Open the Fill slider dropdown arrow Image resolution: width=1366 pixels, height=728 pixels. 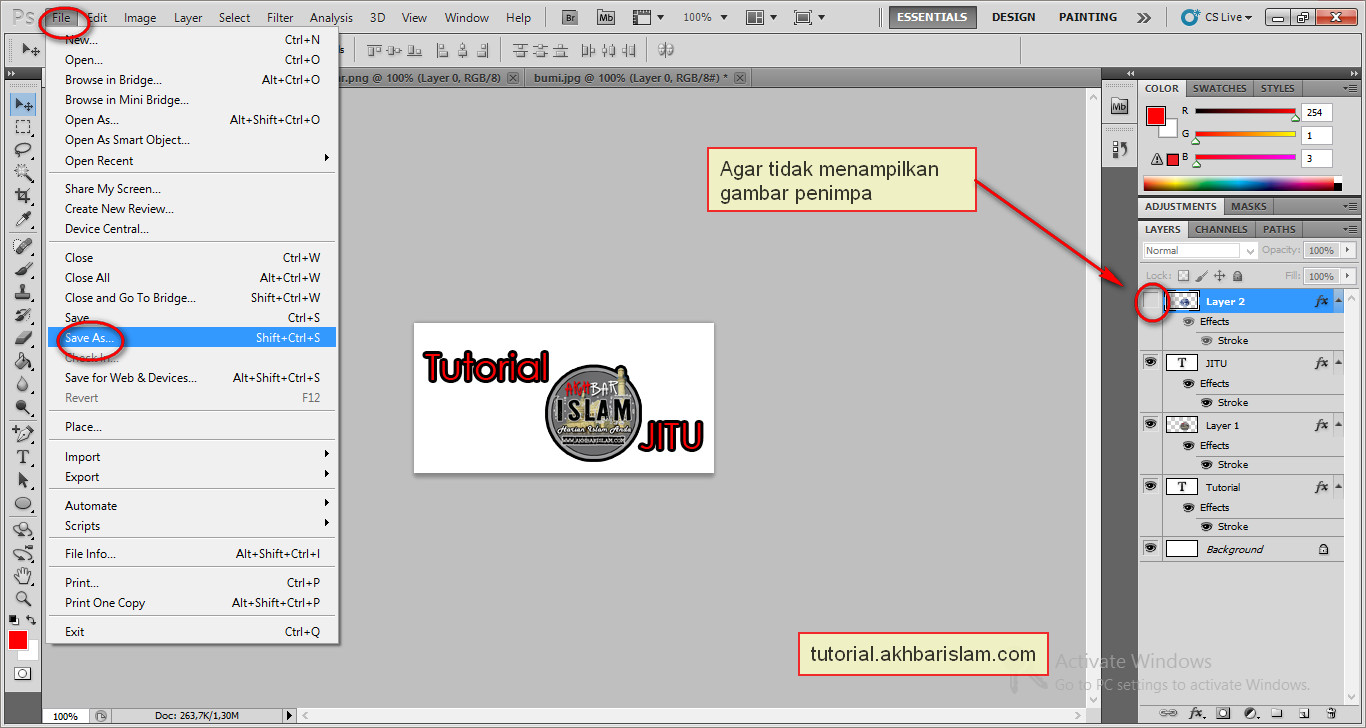[1347, 276]
